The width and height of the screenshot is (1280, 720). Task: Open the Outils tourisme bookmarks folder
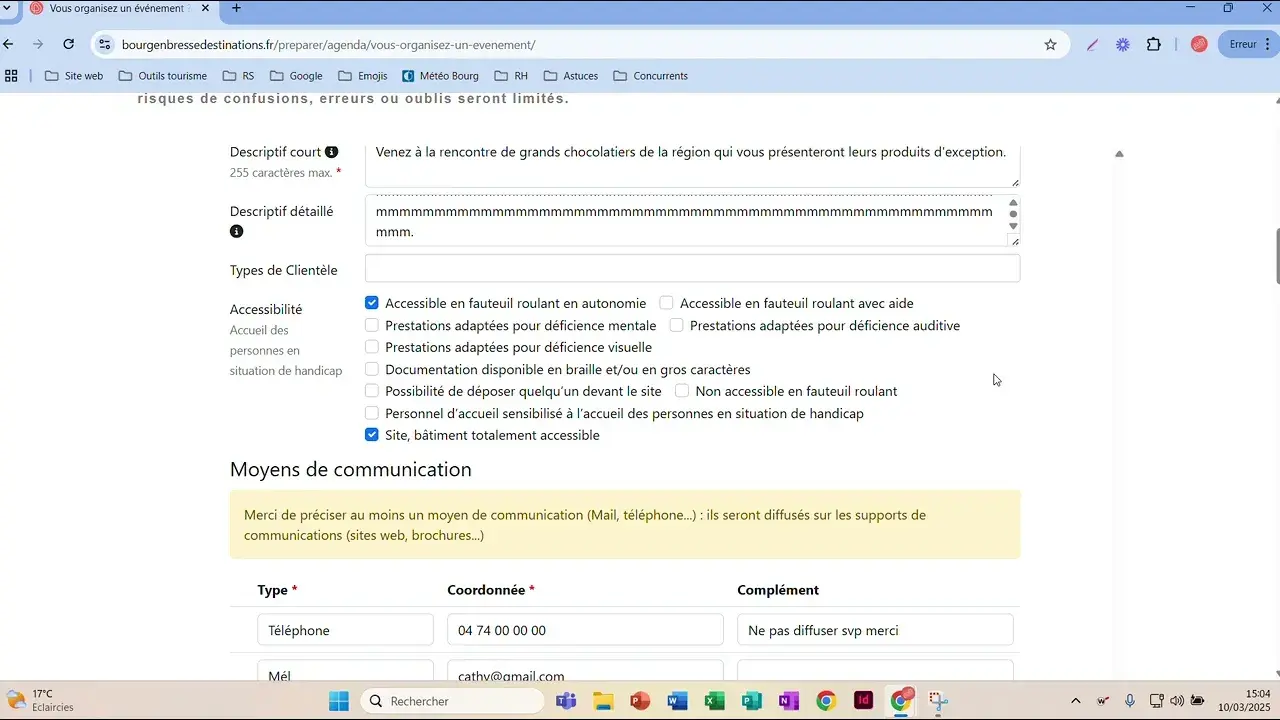click(162, 76)
